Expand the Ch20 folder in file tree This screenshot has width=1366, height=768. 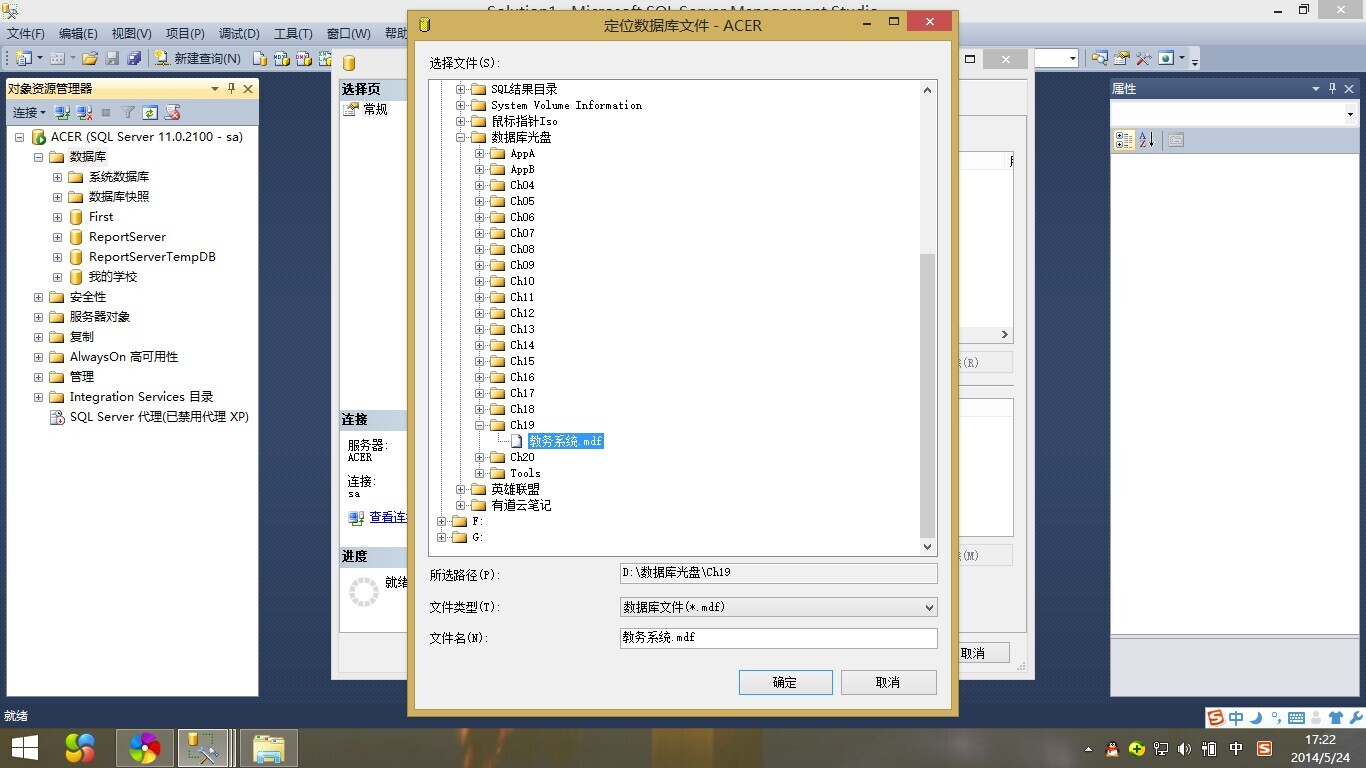[480, 457]
